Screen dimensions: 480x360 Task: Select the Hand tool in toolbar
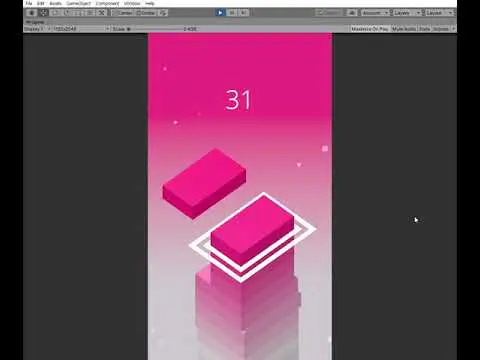click(32, 13)
